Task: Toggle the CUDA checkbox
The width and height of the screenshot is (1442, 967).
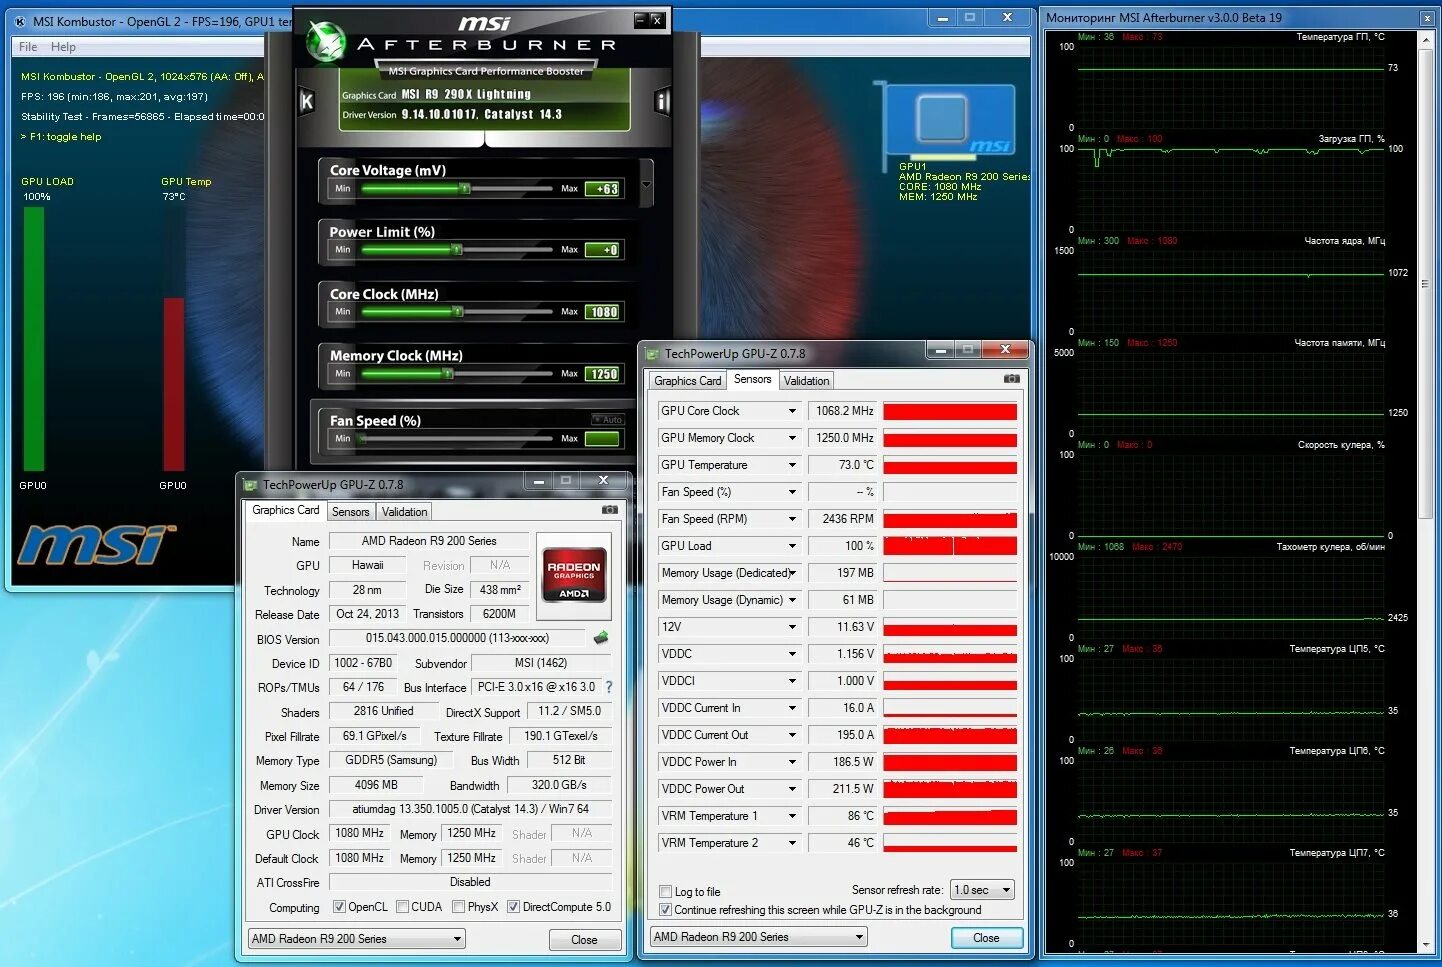Action: pos(402,907)
